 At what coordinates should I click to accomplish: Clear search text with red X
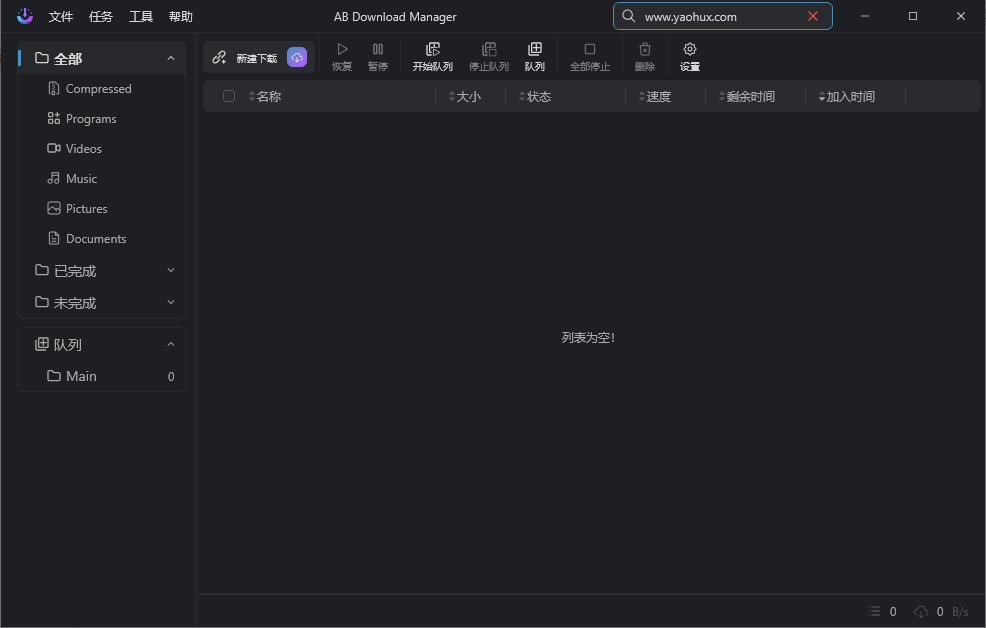(x=813, y=16)
